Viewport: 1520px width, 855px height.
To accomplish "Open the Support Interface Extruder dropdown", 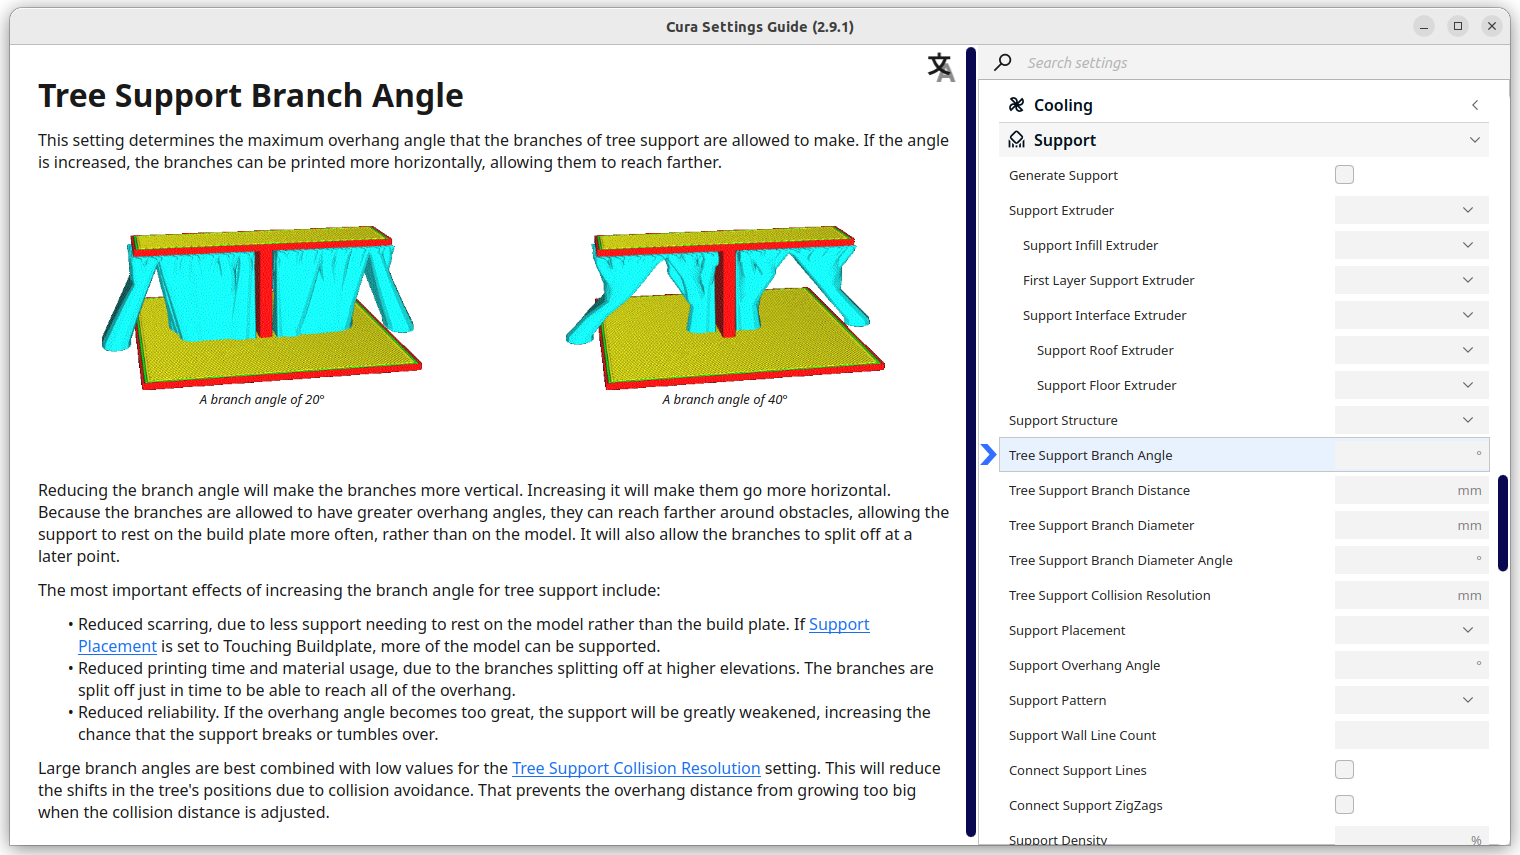I will point(1411,315).
